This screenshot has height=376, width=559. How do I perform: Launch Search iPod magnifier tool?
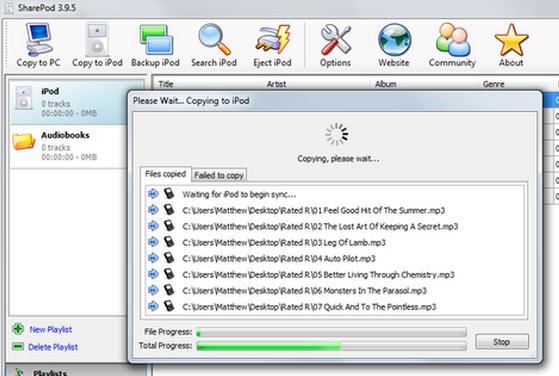pyautogui.click(x=214, y=45)
